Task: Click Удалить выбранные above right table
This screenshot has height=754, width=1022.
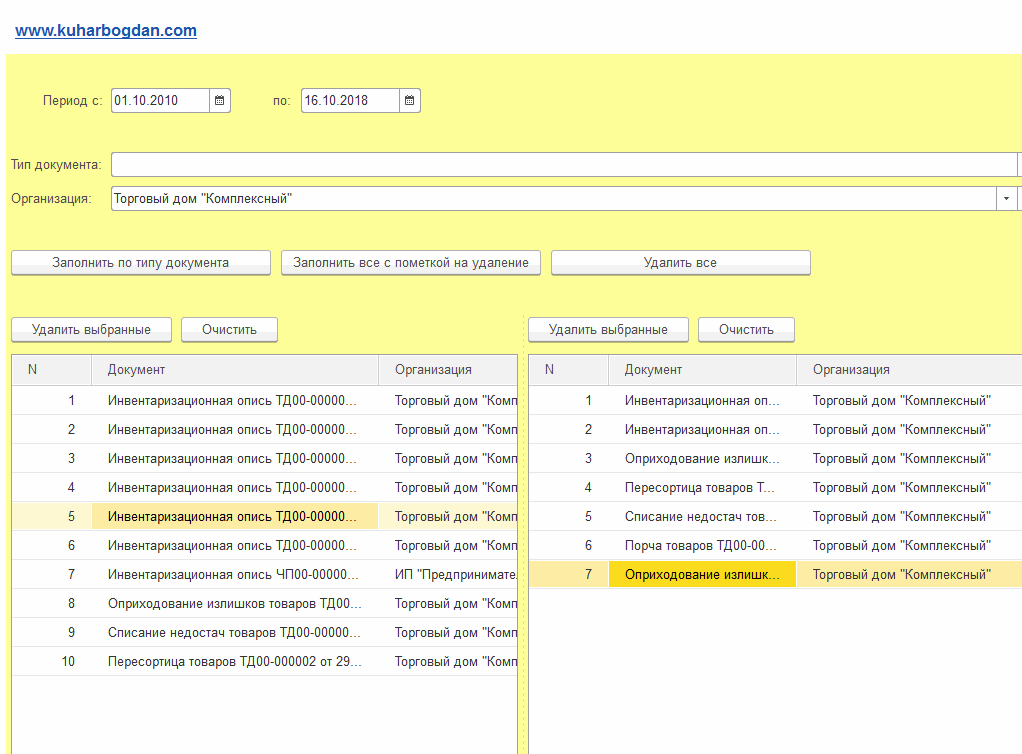Action: (x=608, y=330)
